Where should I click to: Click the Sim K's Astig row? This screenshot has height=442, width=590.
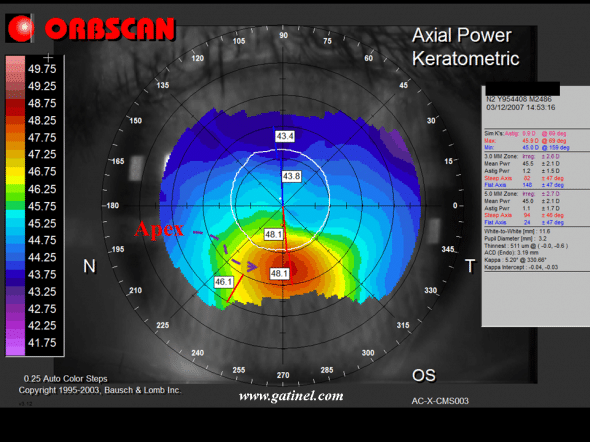(x=525, y=134)
